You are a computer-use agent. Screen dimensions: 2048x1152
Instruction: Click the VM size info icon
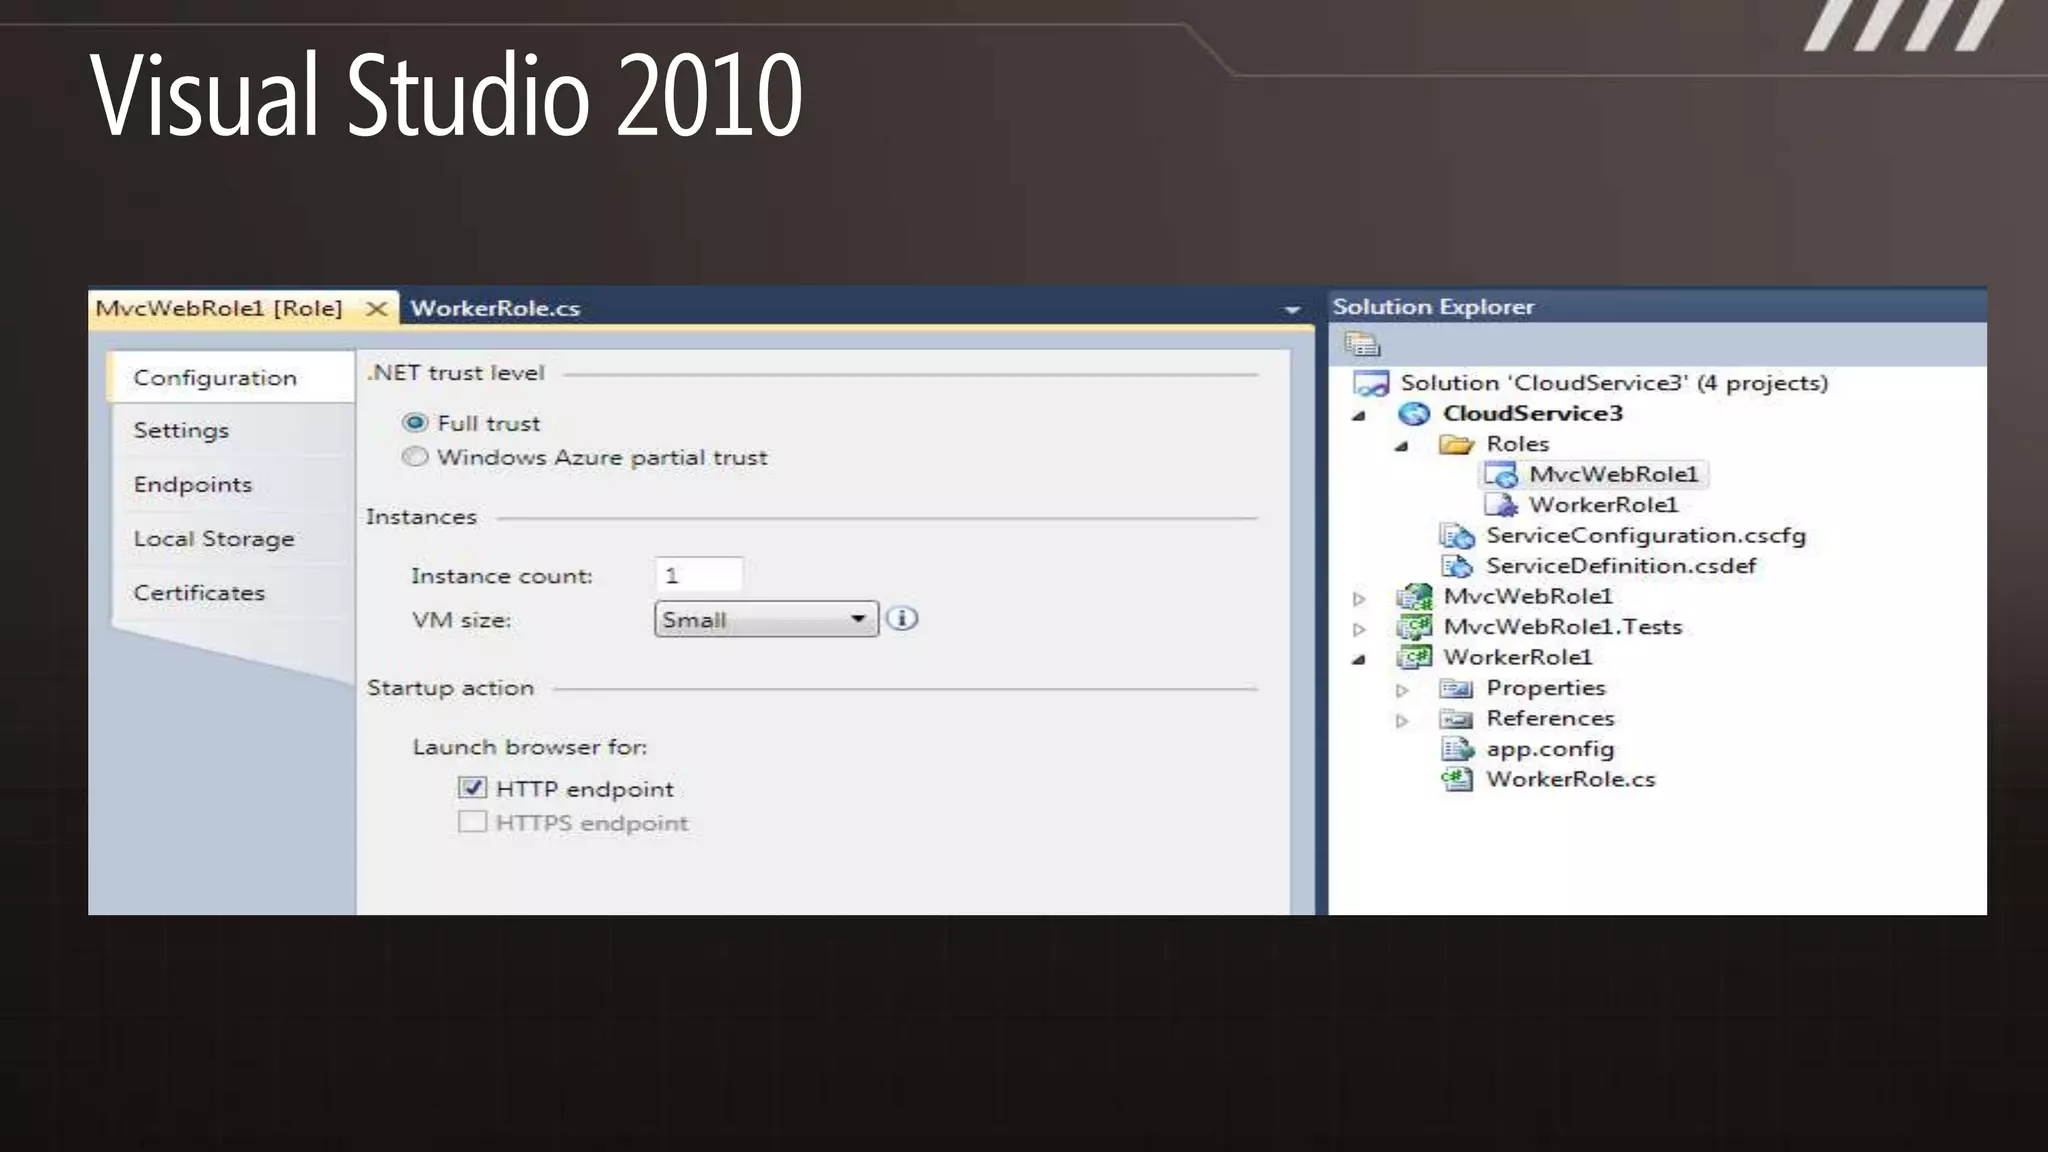902,619
